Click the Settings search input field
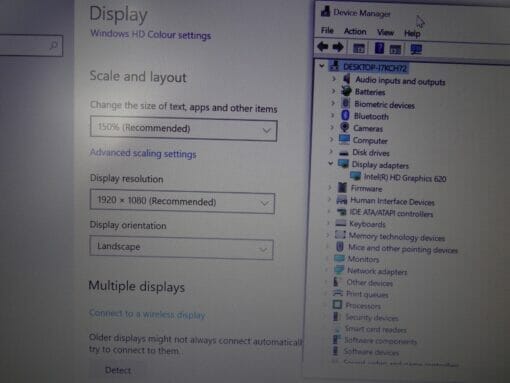Screen dimensions: 510x383 click(x=30, y=45)
